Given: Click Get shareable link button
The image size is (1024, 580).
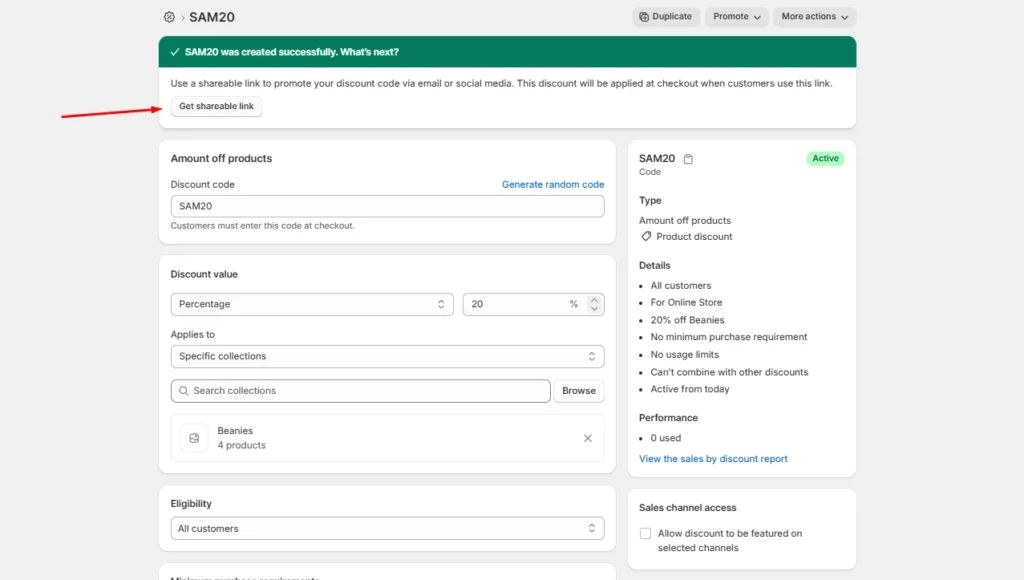Looking at the screenshot, I should [216, 106].
